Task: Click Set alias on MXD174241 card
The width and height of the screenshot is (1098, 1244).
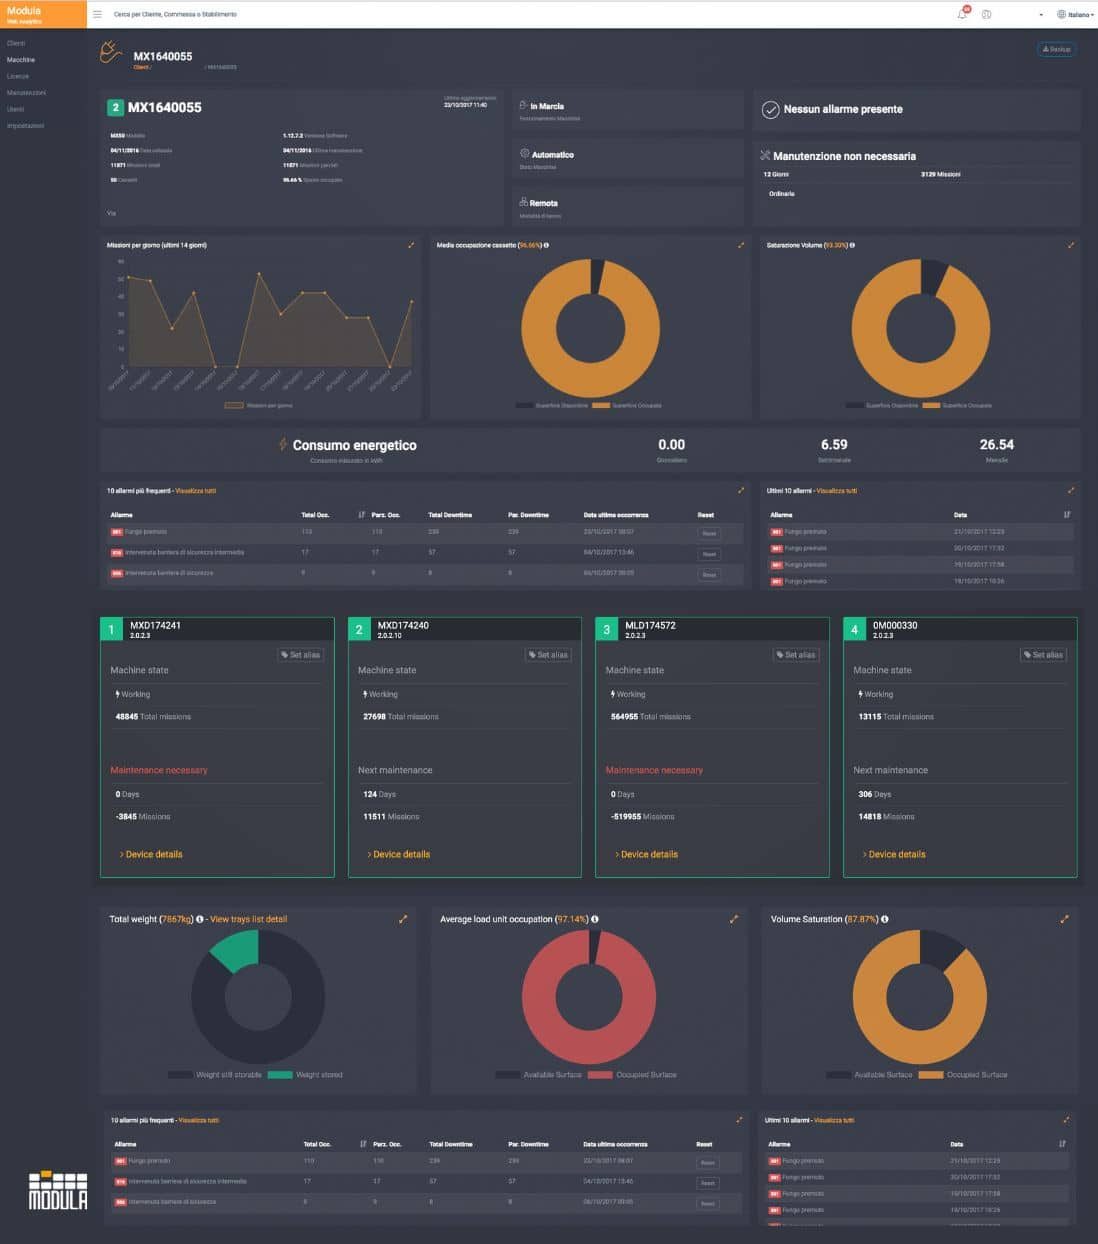Action: click(300, 655)
